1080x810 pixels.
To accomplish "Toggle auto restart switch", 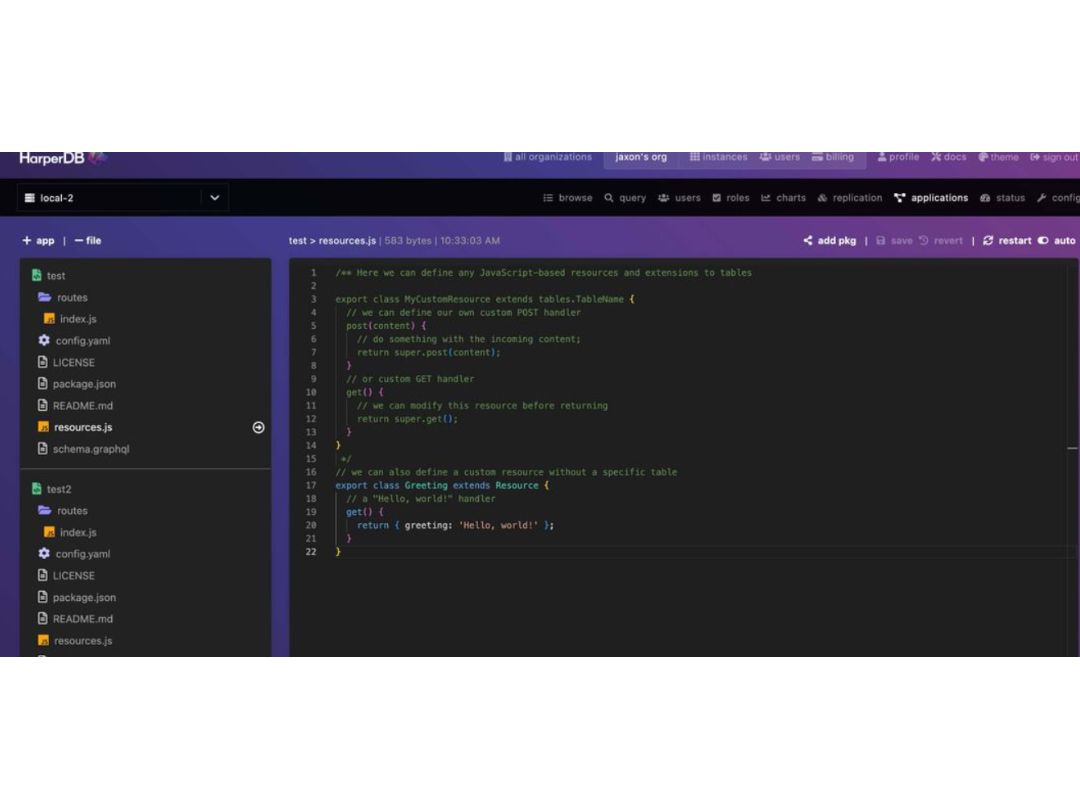I will [1057, 240].
